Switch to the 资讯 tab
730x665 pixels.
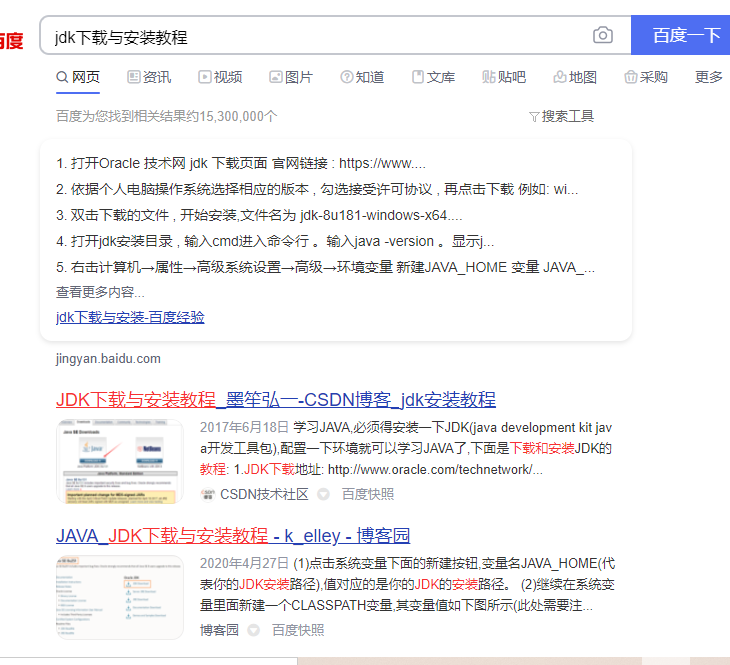coord(149,77)
